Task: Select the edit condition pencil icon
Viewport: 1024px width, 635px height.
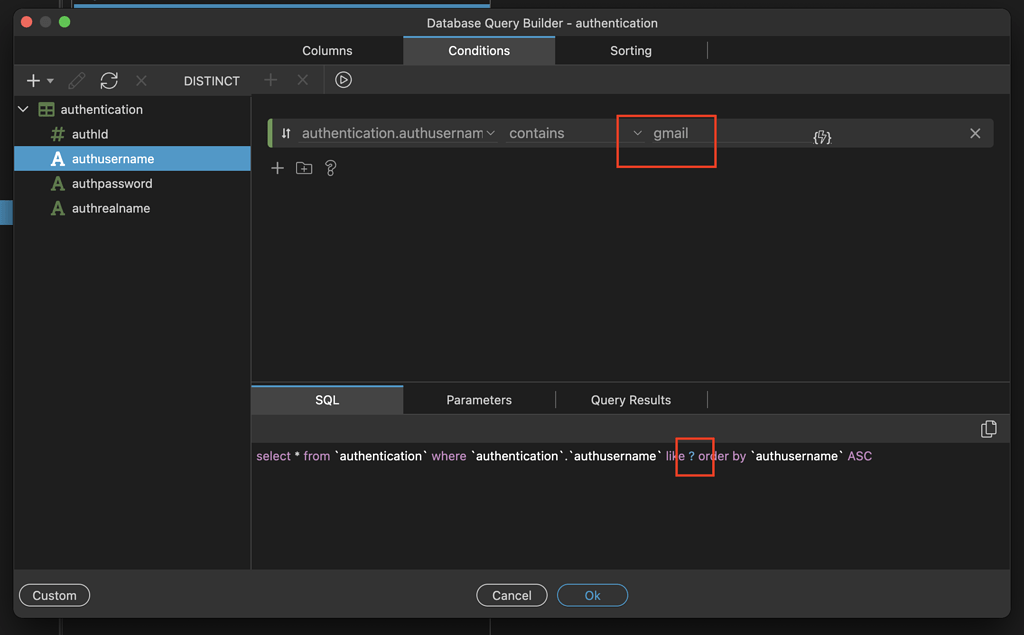Action: 75,80
